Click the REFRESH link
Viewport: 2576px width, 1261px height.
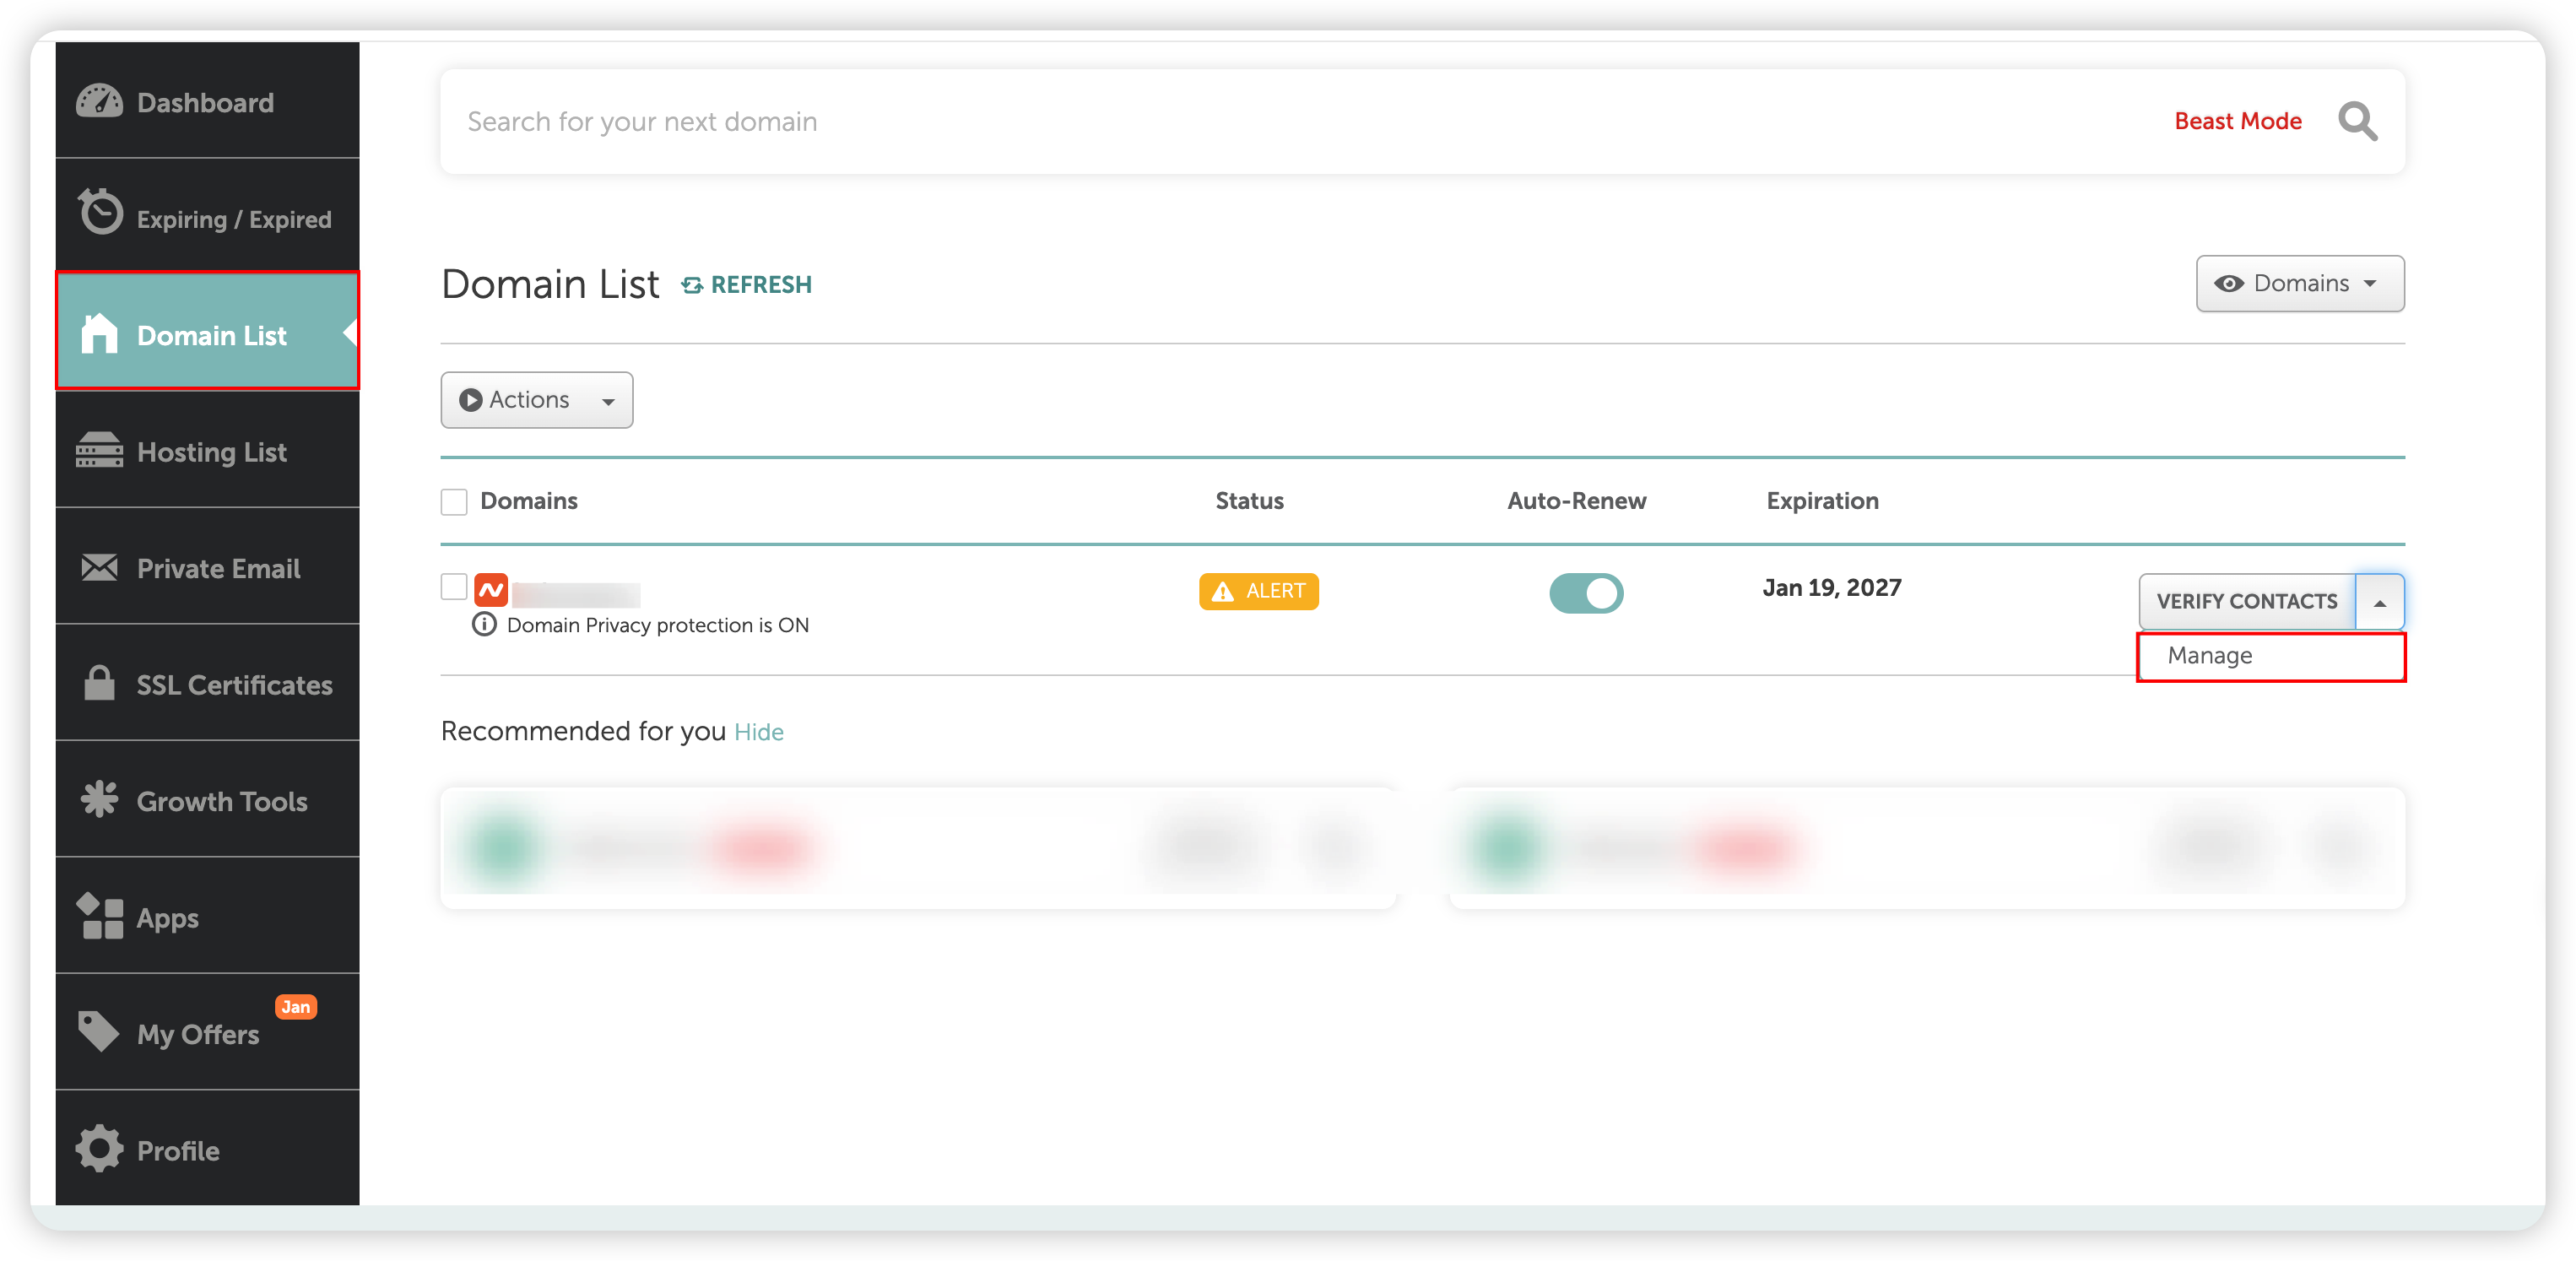pos(747,285)
